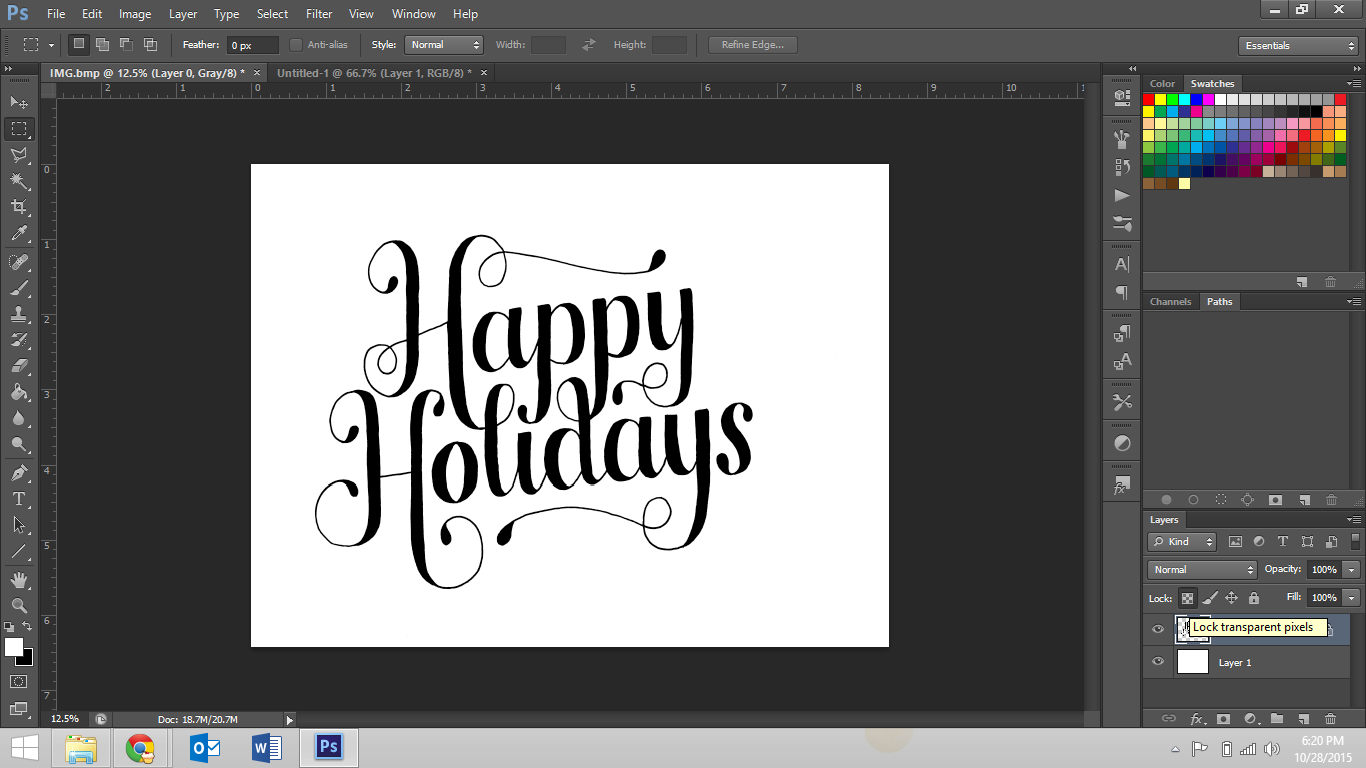Create a new group folder in Layers

coord(1277,719)
